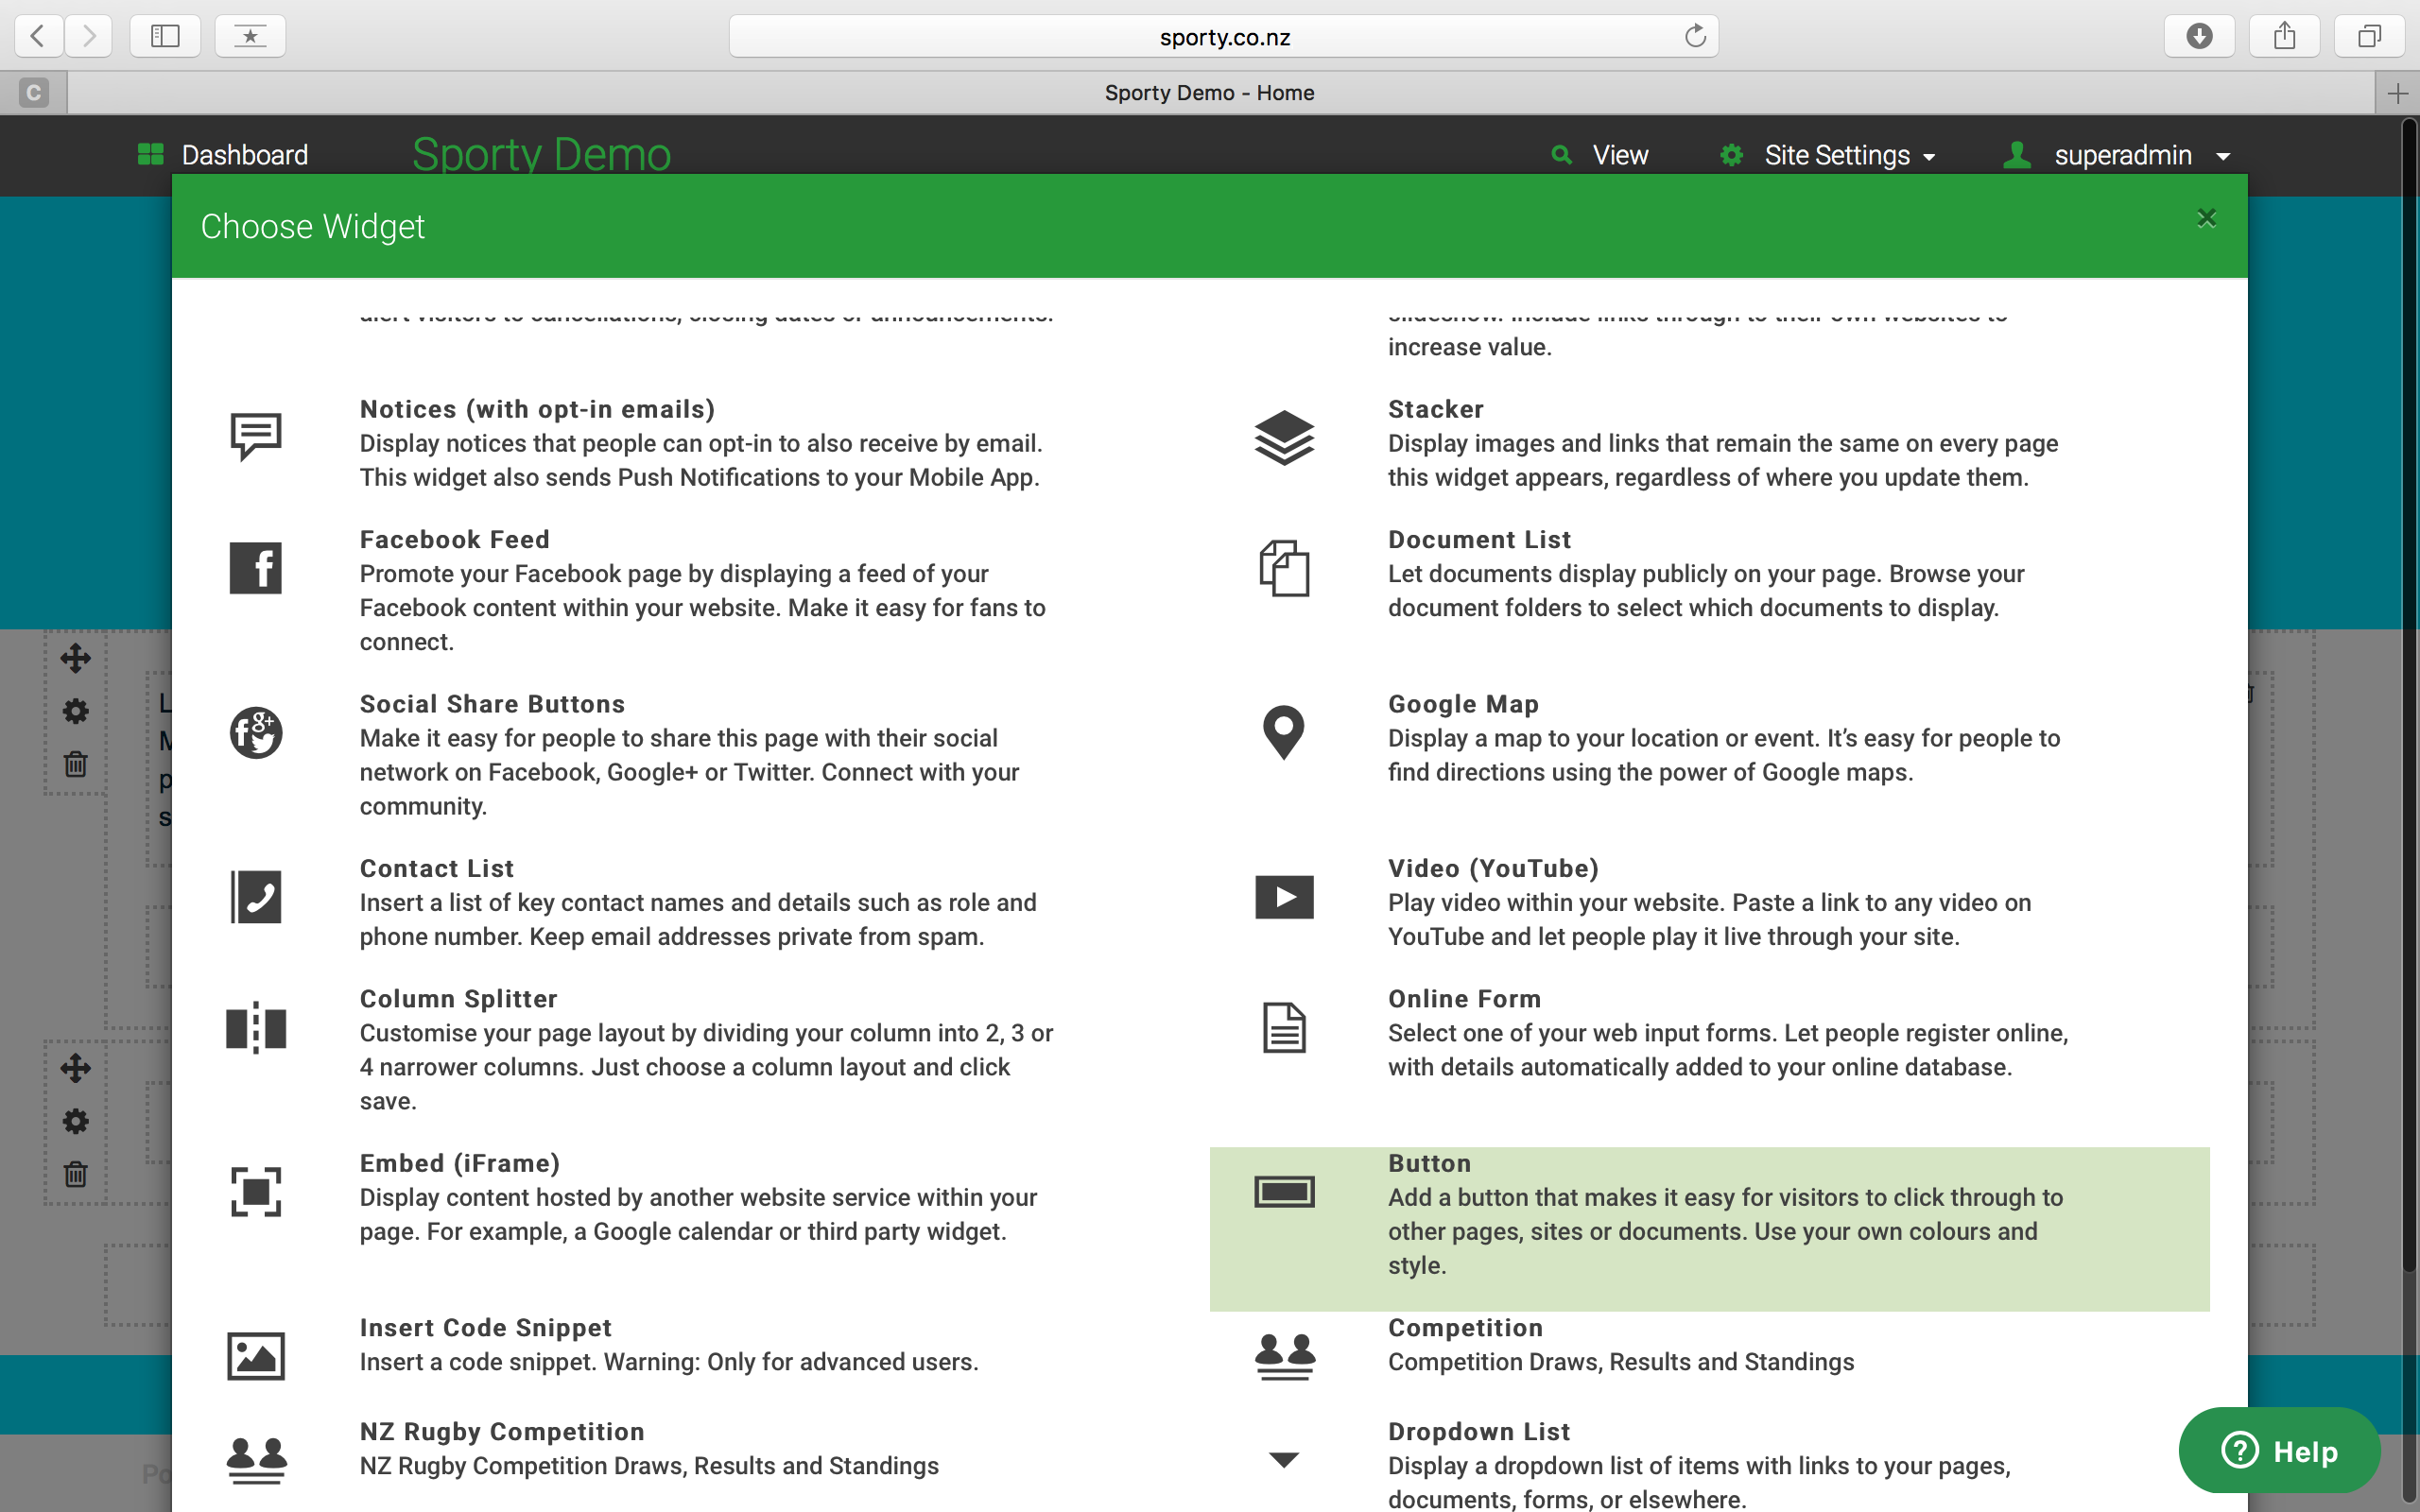Open the View menu item

[x=1599, y=155]
